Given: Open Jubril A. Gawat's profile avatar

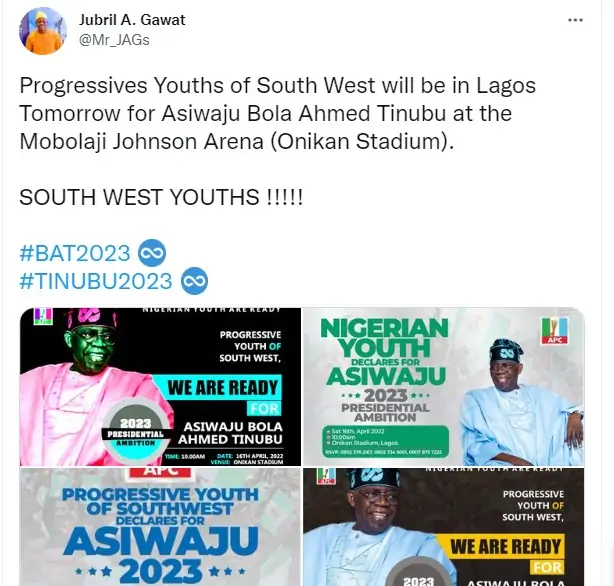Looking at the screenshot, I should 43,31.
